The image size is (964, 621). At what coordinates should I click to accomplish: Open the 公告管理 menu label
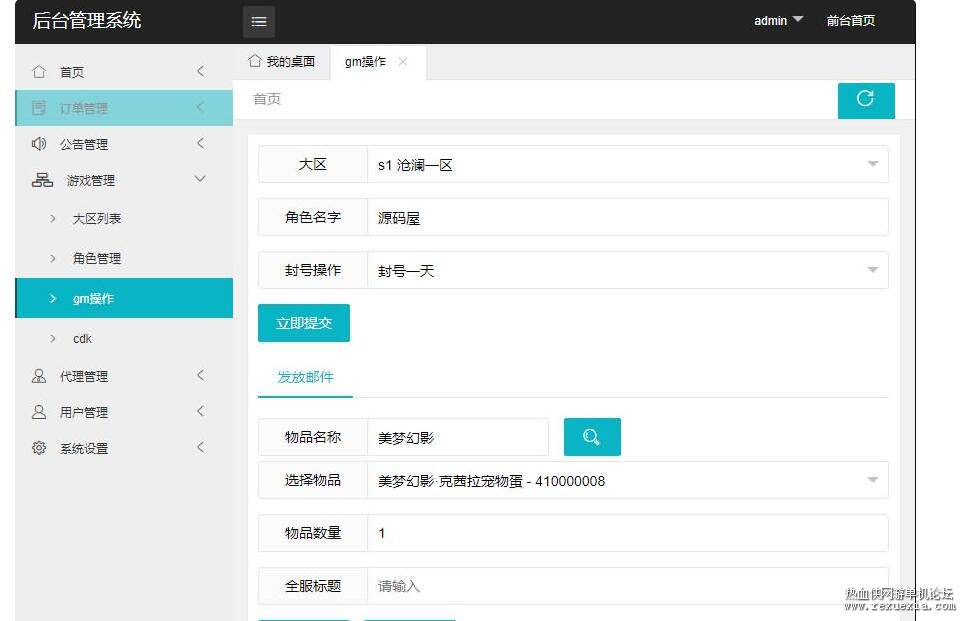[x=84, y=144]
